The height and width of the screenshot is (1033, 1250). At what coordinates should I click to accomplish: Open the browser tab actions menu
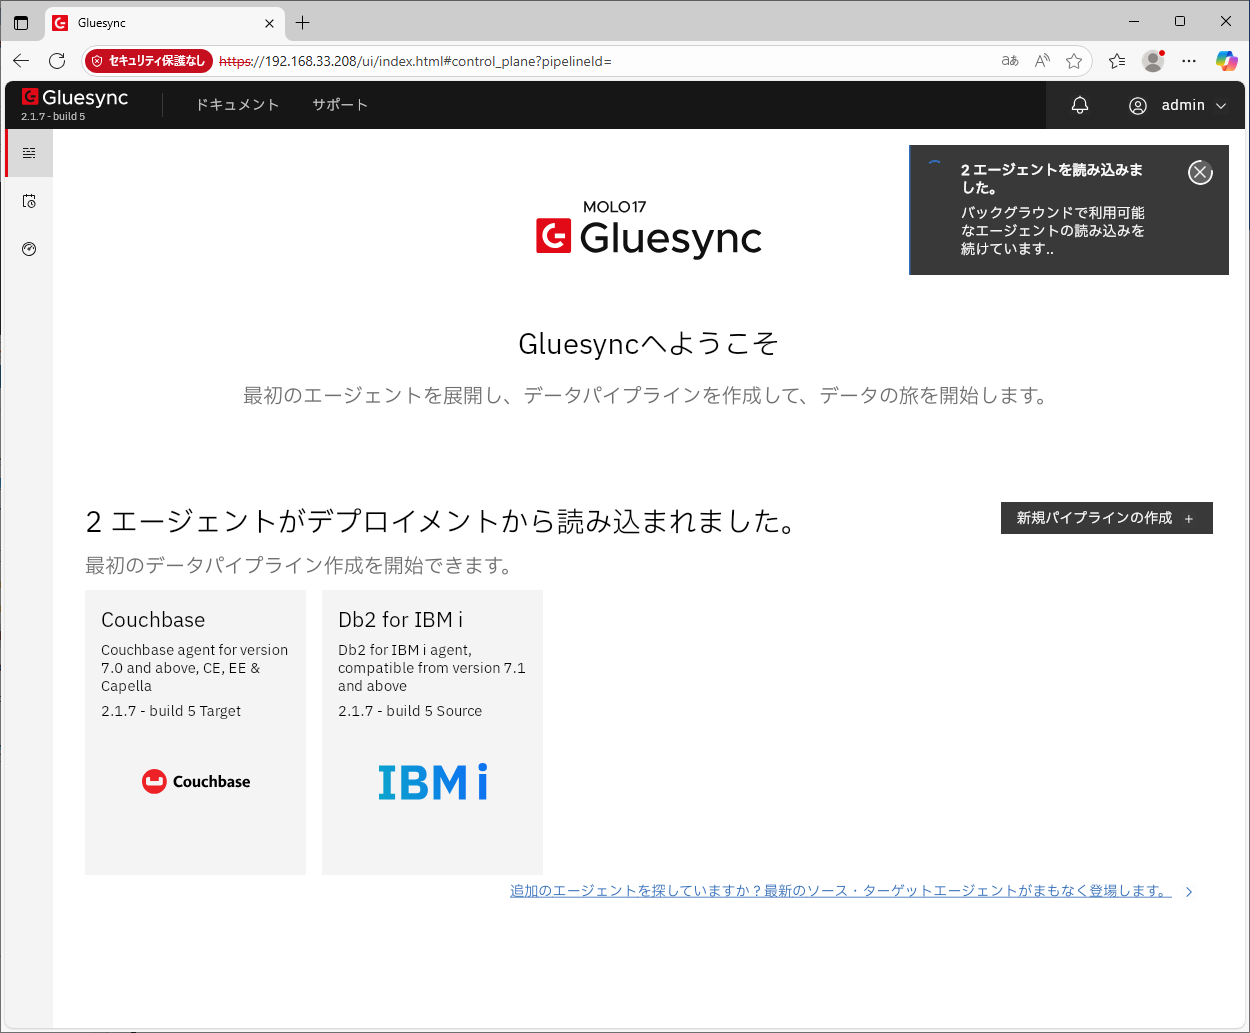[x=21, y=22]
